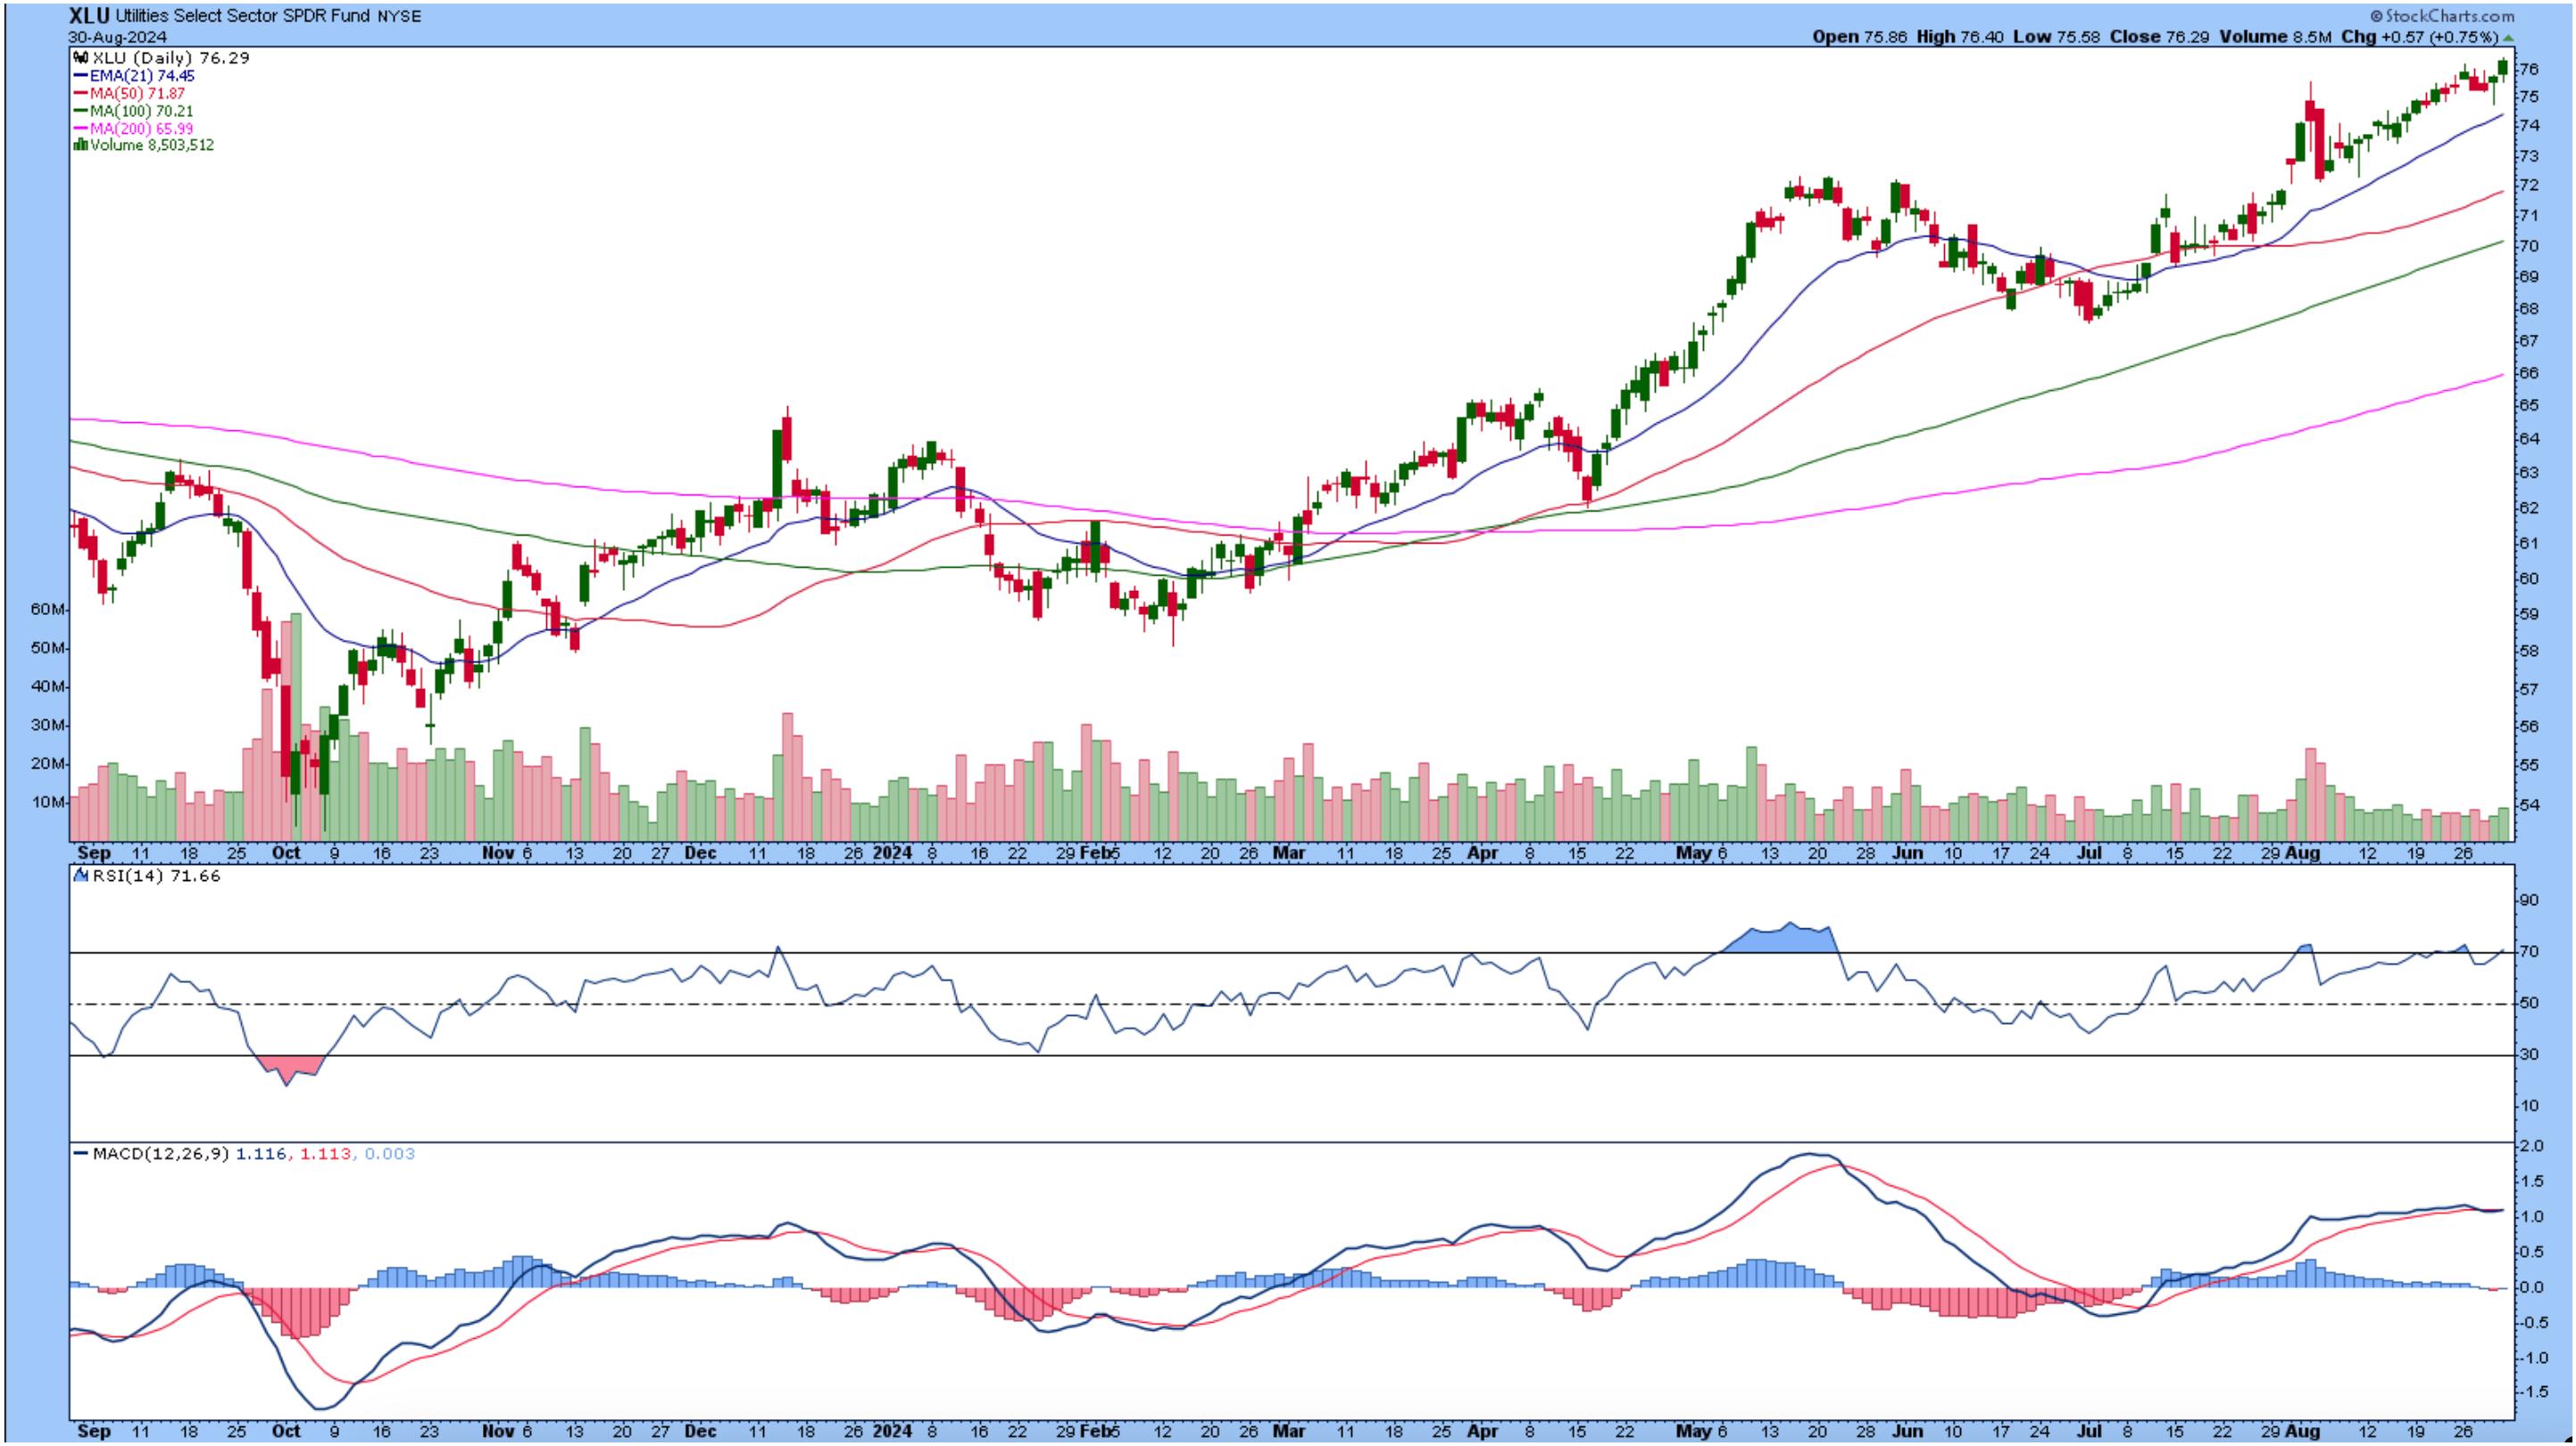Click the green volume bars legend icon
2576x1446 pixels.
point(80,145)
